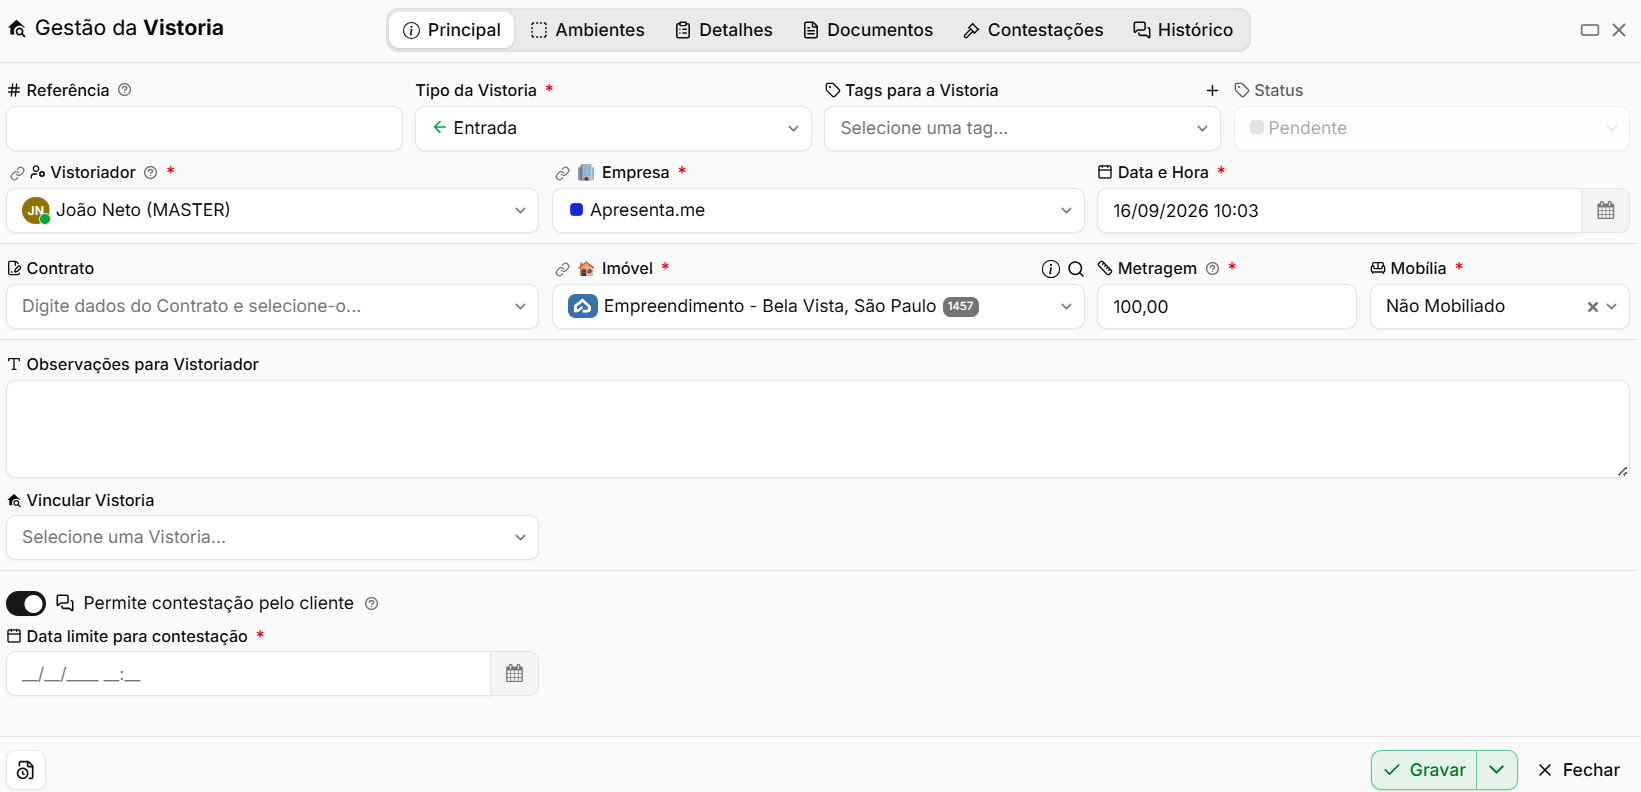Click the Fechar button
The image size is (1641, 792).
tap(1579, 770)
